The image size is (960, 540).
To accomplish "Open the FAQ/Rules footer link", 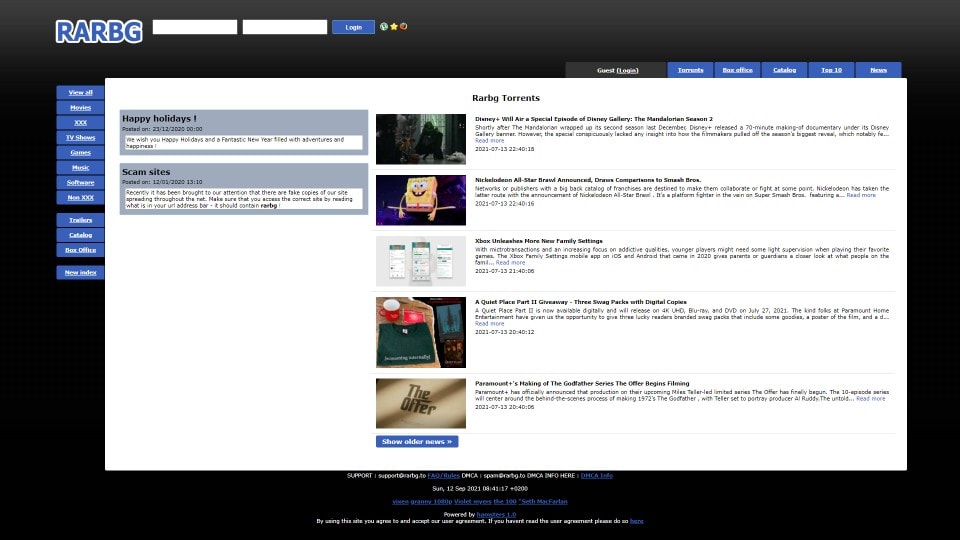I will click(443, 475).
